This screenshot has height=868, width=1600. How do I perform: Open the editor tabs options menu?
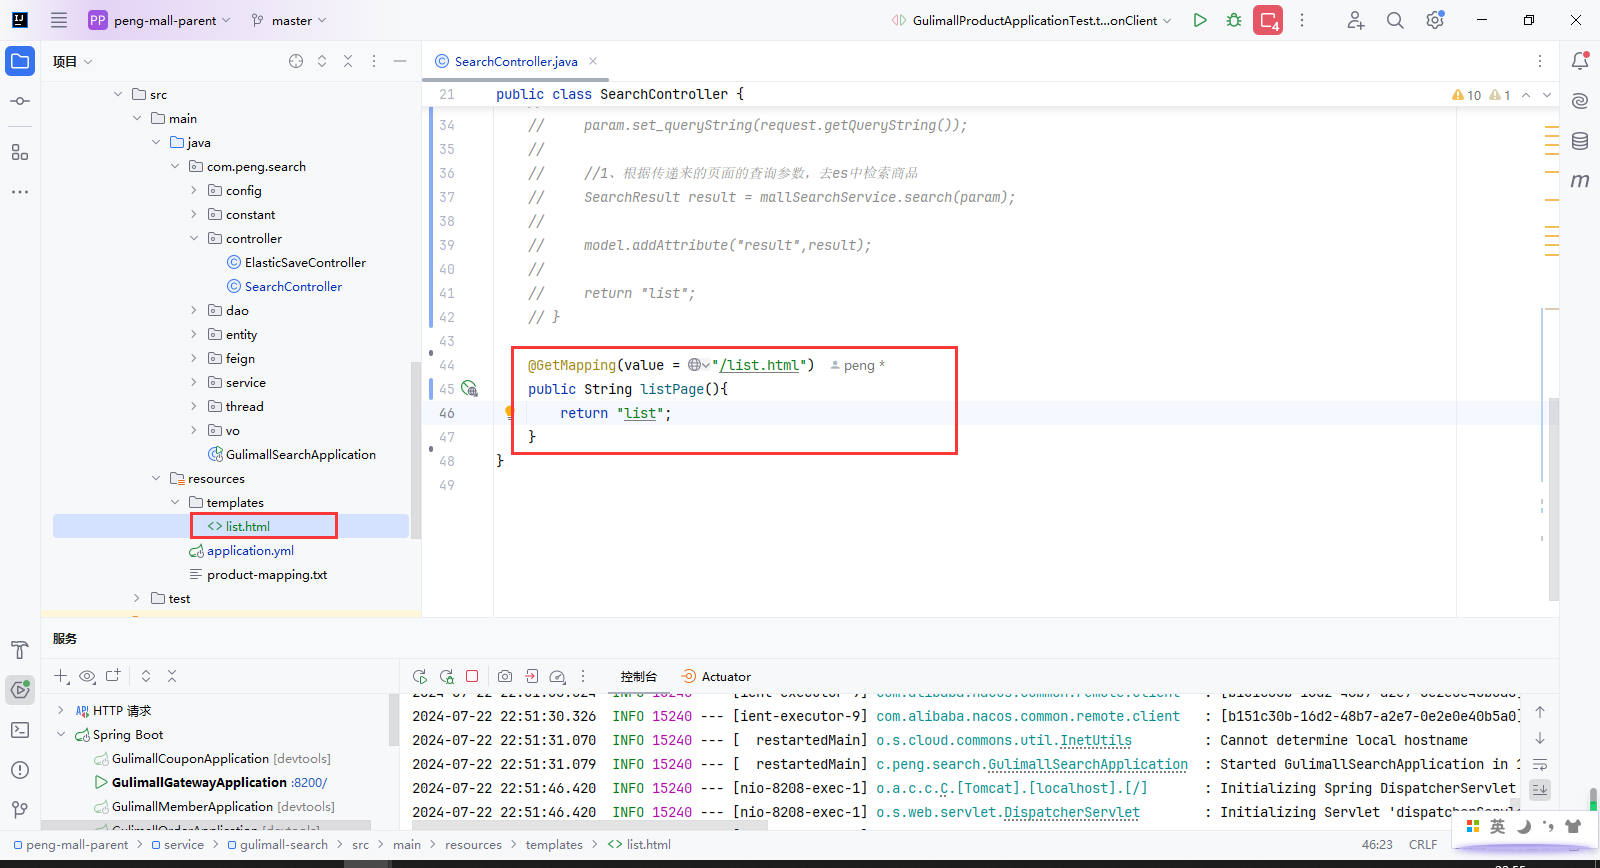click(1540, 61)
